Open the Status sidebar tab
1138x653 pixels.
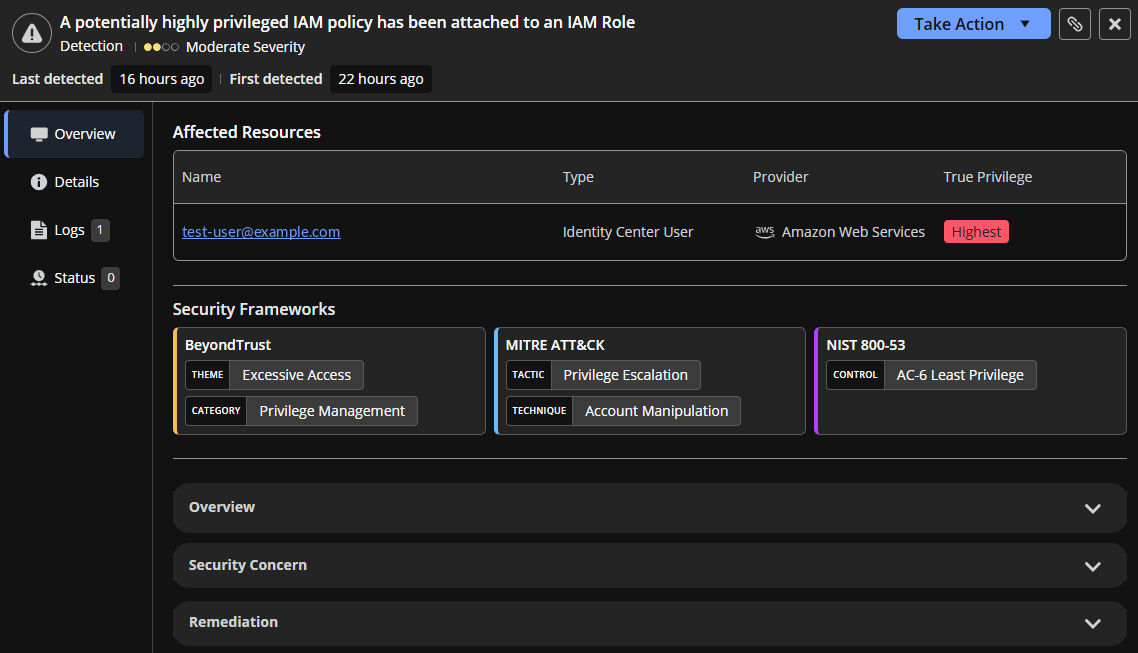(75, 278)
